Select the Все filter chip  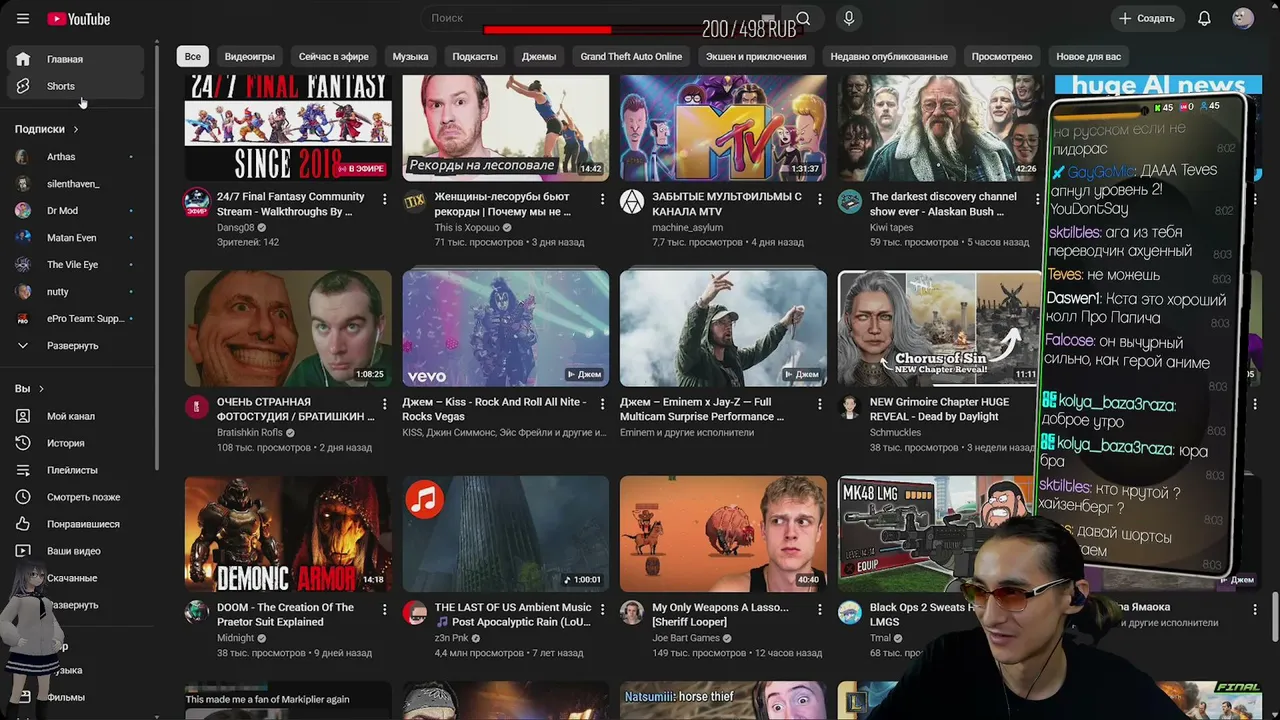click(193, 57)
